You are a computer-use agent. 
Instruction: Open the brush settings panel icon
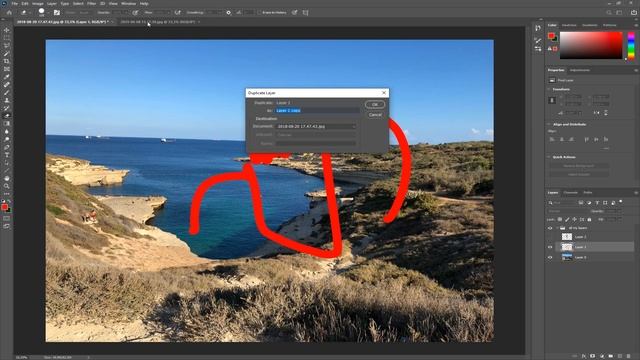57,13
